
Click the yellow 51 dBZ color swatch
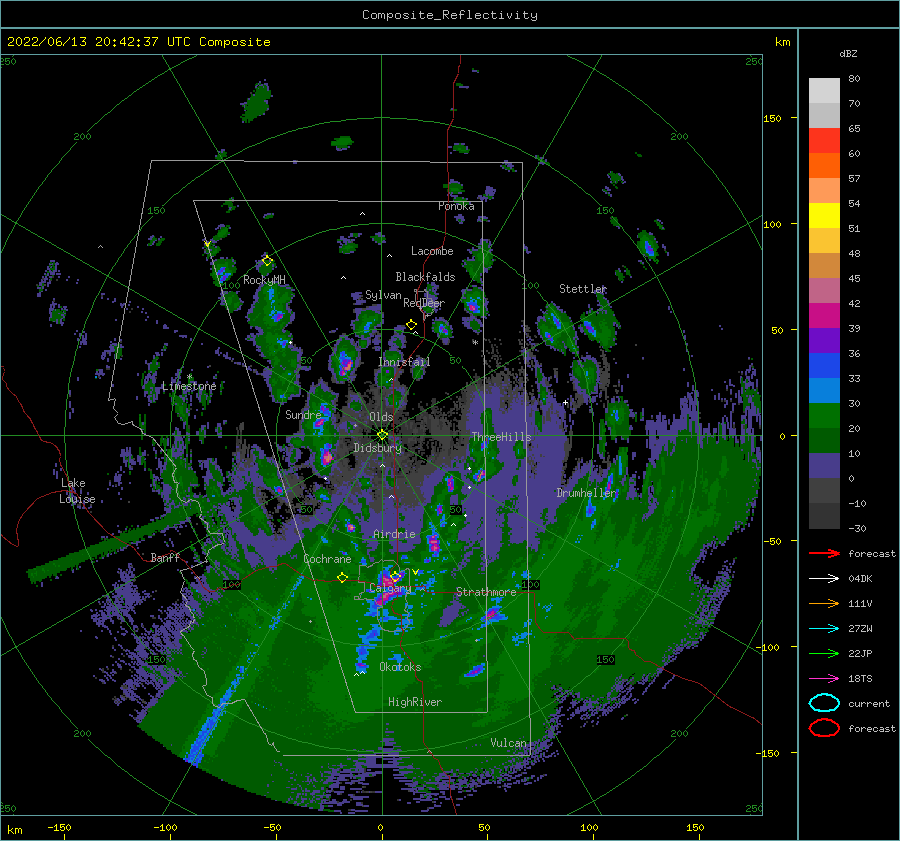point(824,215)
